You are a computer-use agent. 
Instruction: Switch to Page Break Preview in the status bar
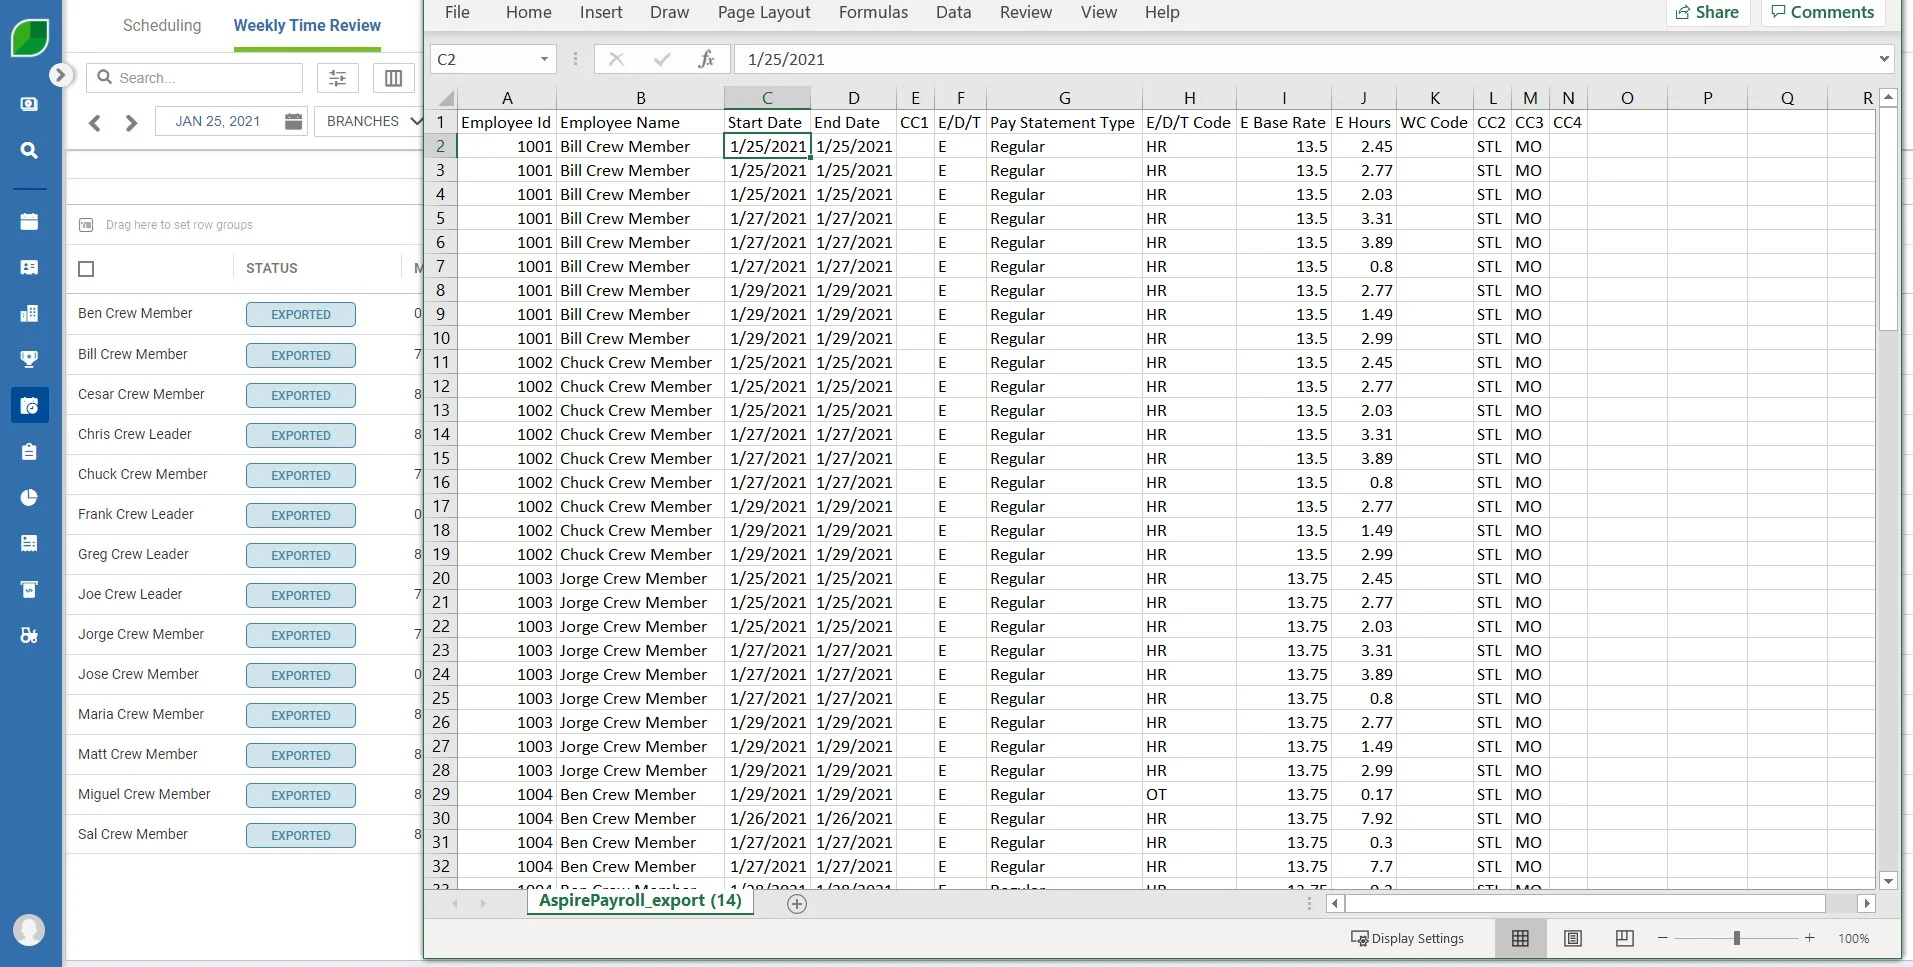pyautogui.click(x=1625, y=938)
